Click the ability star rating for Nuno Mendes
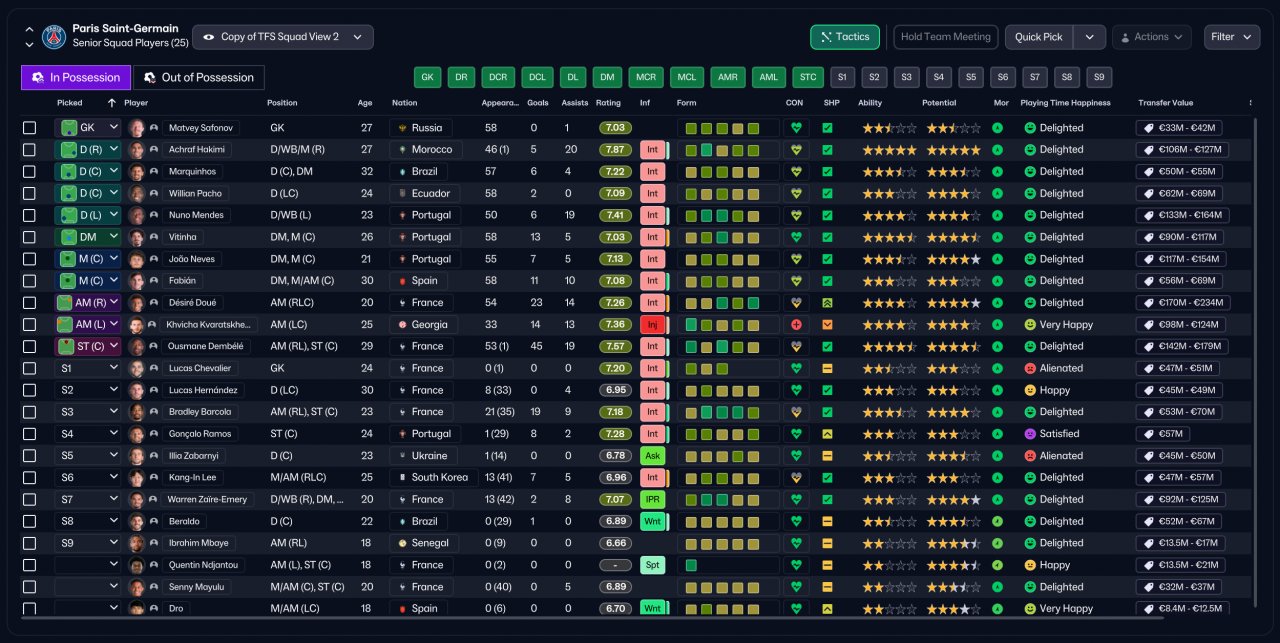 tap(888, 216)
